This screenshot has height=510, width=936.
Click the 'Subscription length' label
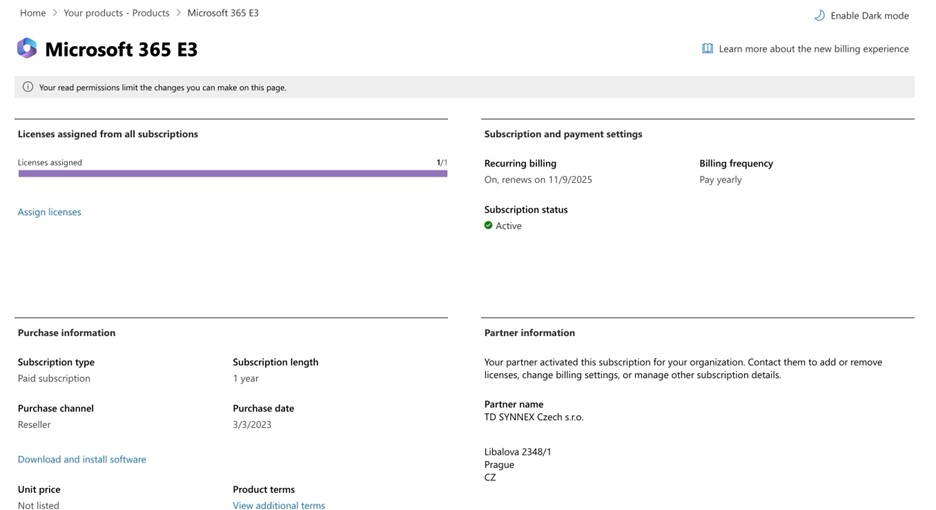[275, 362]
